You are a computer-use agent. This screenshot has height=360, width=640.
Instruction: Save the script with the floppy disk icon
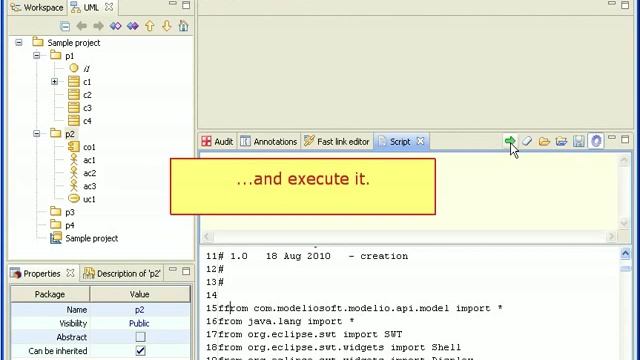point(579,142)
